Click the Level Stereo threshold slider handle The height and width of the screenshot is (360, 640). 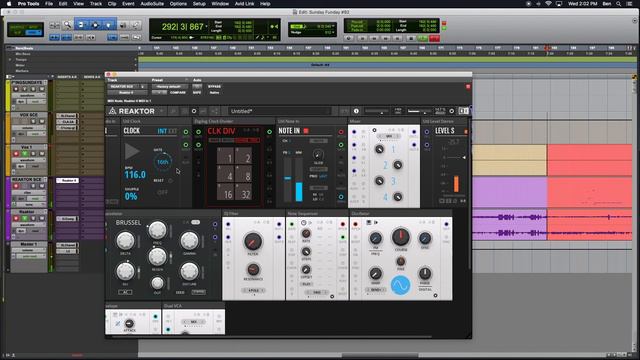pos(464,157)
